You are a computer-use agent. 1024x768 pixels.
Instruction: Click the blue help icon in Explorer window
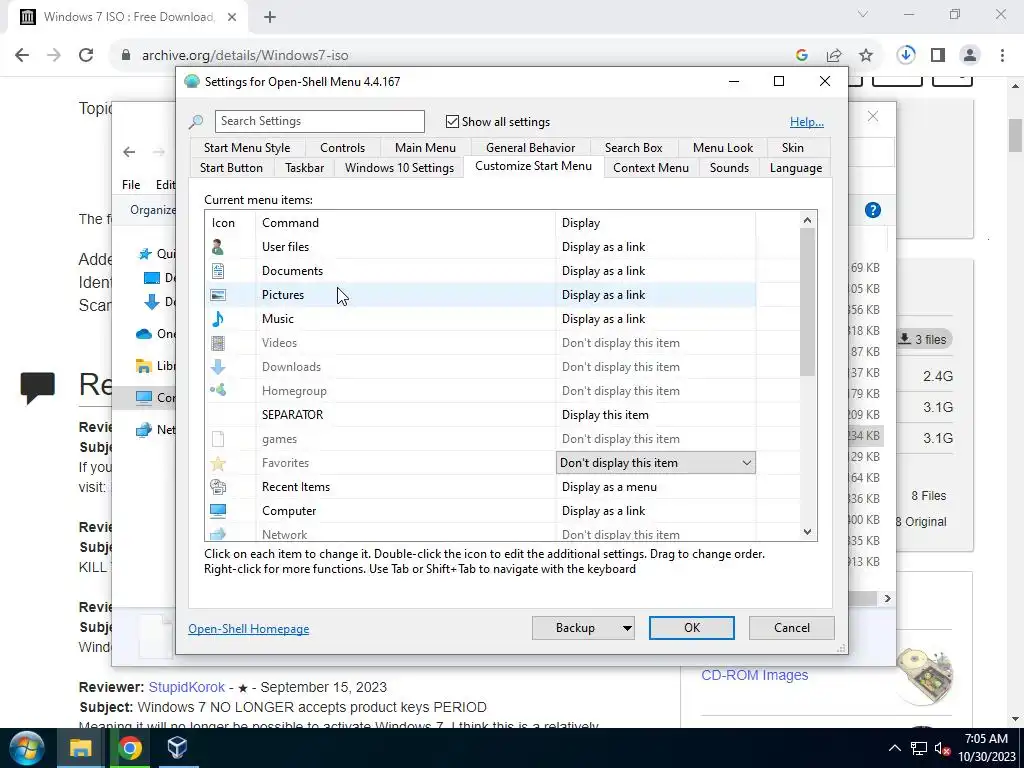872,210
